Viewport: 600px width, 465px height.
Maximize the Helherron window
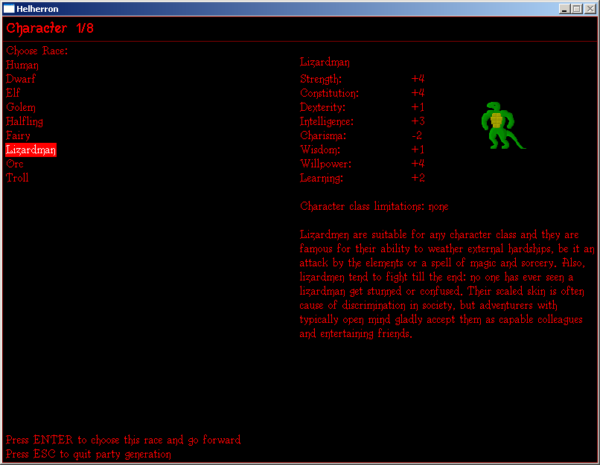[x=575, y=8]
